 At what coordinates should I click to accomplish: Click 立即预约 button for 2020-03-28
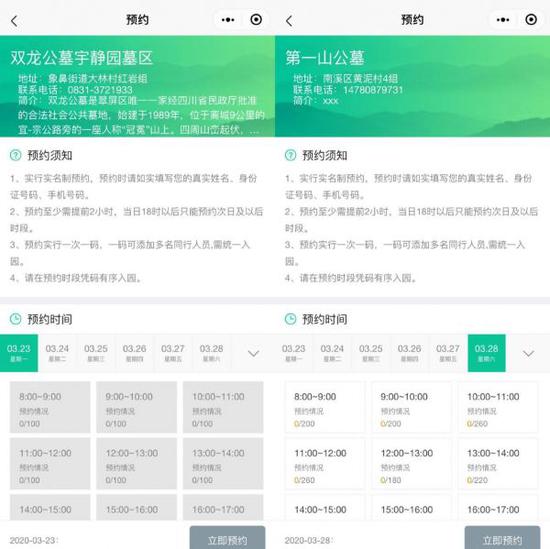click(502, 538)
